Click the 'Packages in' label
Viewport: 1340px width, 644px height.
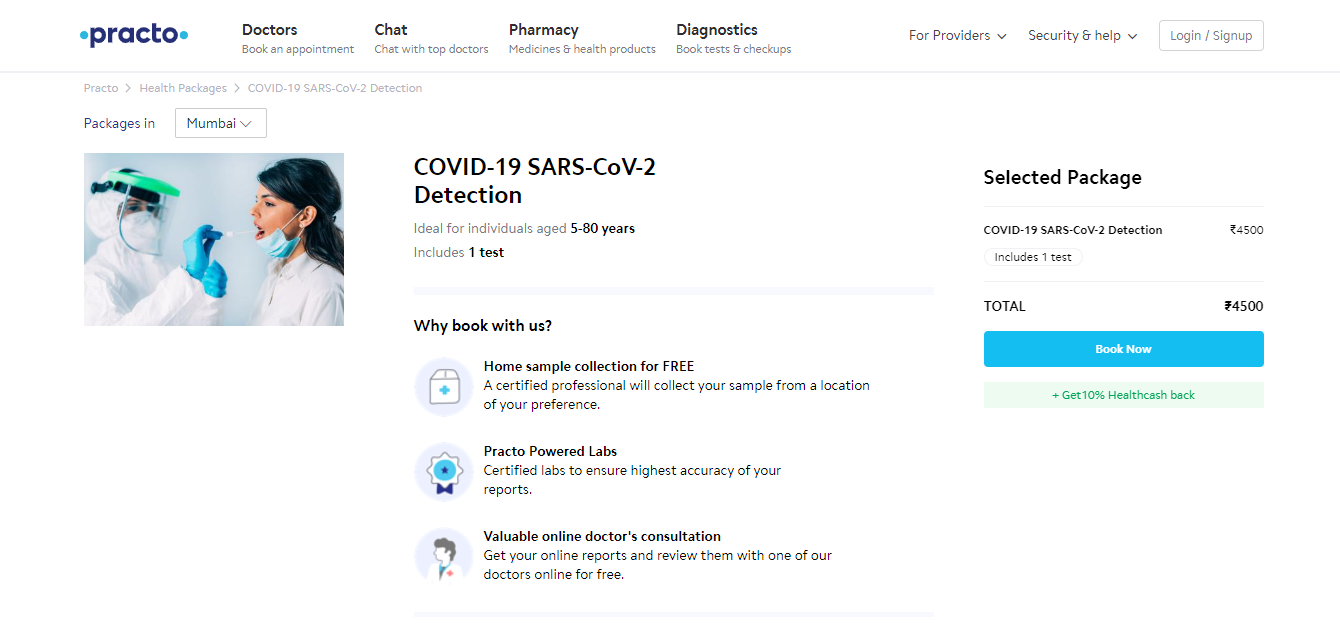click(x=120, y=124)
